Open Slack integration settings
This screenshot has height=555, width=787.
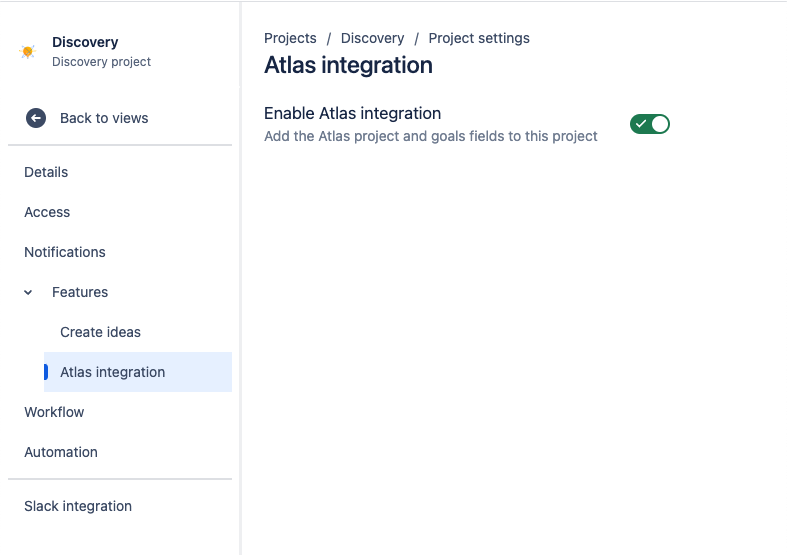(78, 506)
